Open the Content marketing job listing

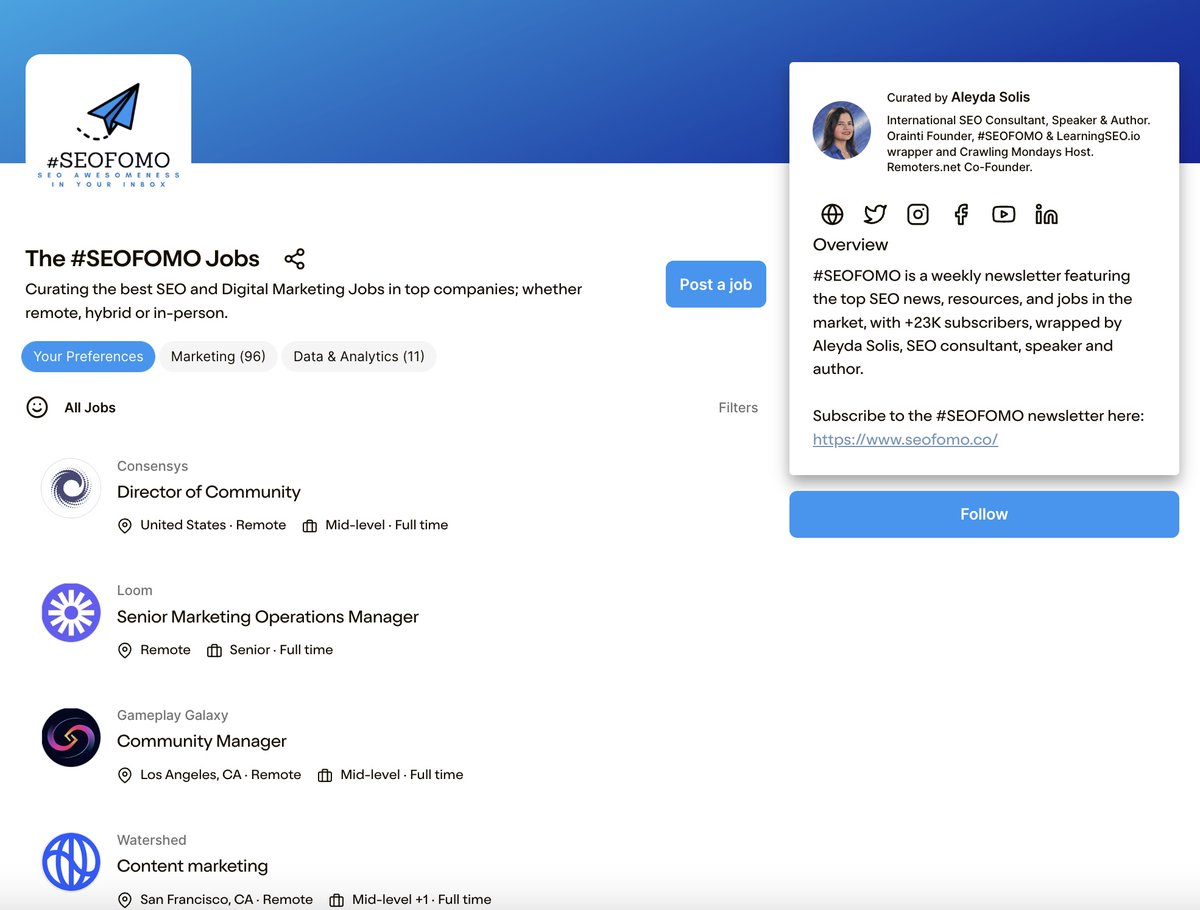coord(193,866)
